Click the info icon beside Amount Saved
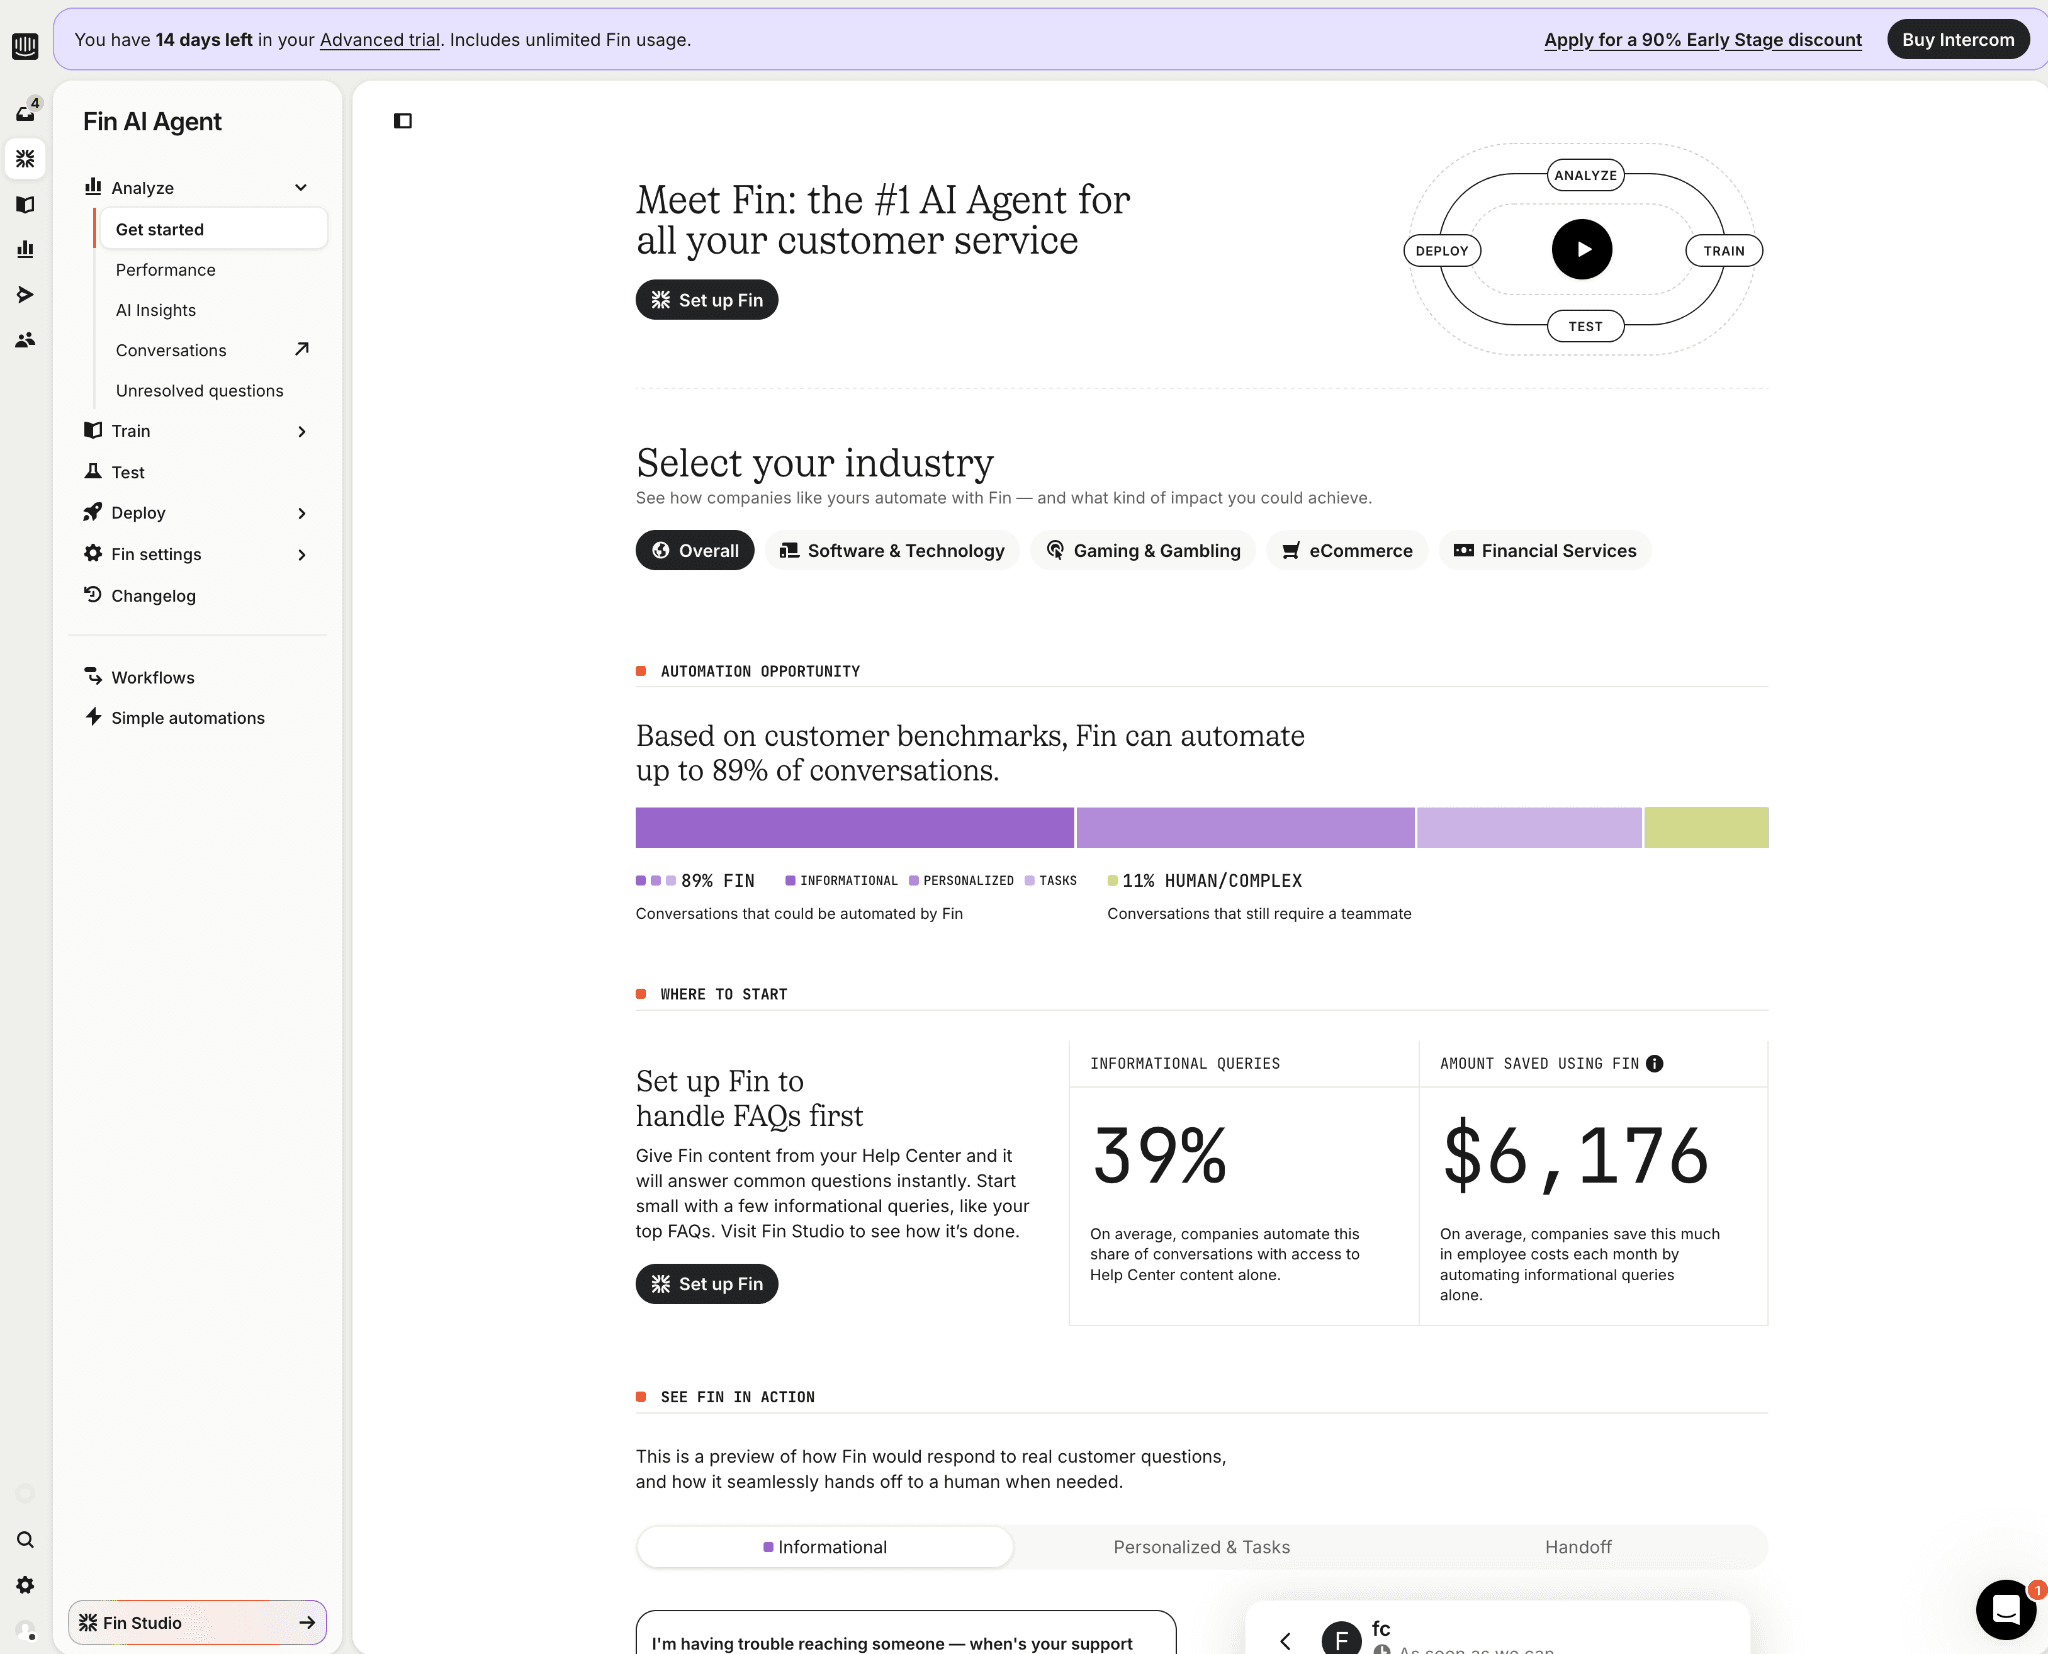The height and width of the screenshot is (1654, 2048). (x=1655, y=1064)
